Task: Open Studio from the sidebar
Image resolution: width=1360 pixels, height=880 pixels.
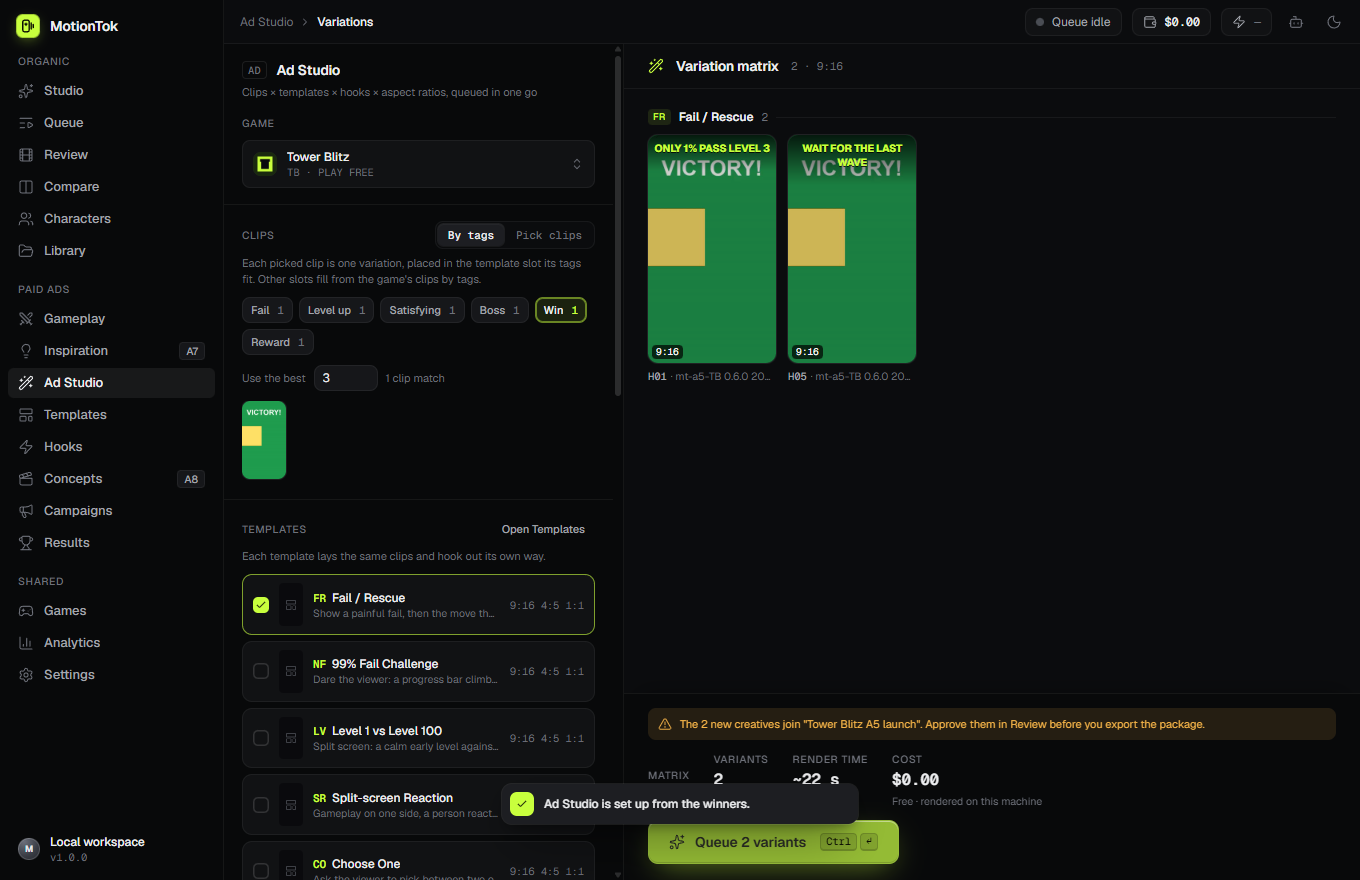Action: tap(111, 91)
